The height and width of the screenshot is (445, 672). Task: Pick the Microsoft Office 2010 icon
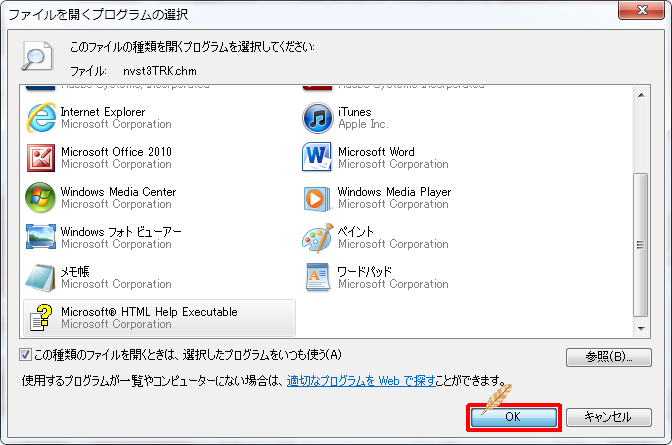[x=41, y=158]
